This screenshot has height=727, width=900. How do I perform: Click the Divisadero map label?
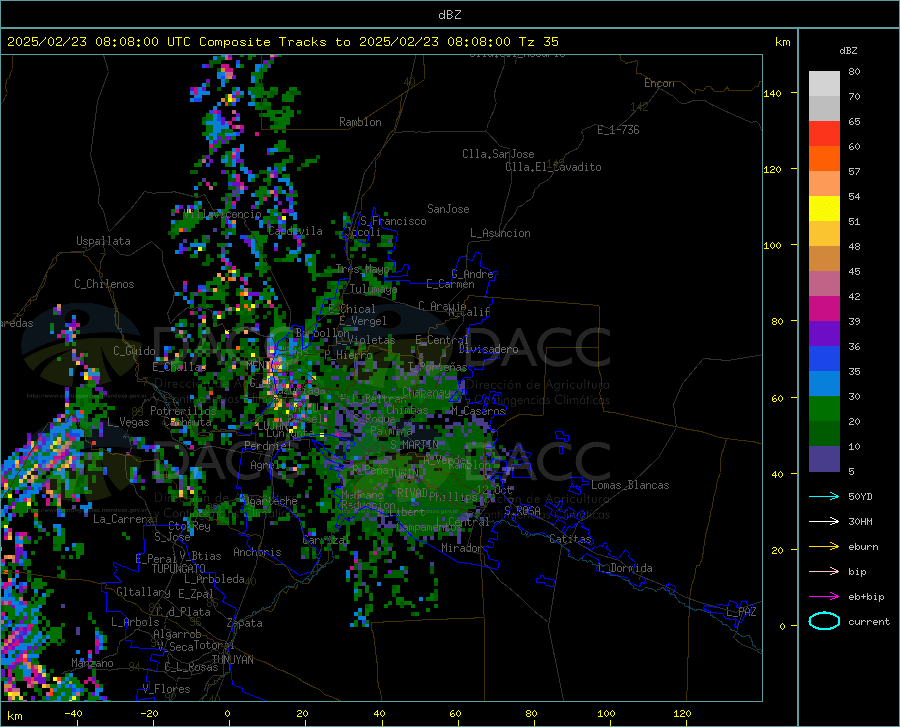[x=488, y=349]
